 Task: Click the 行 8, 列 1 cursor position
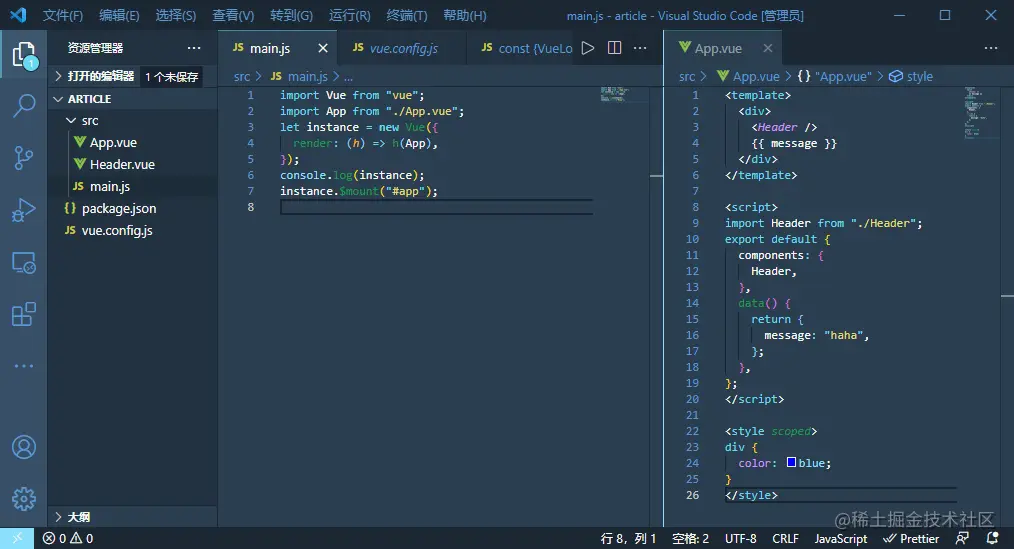click(628, 538)
